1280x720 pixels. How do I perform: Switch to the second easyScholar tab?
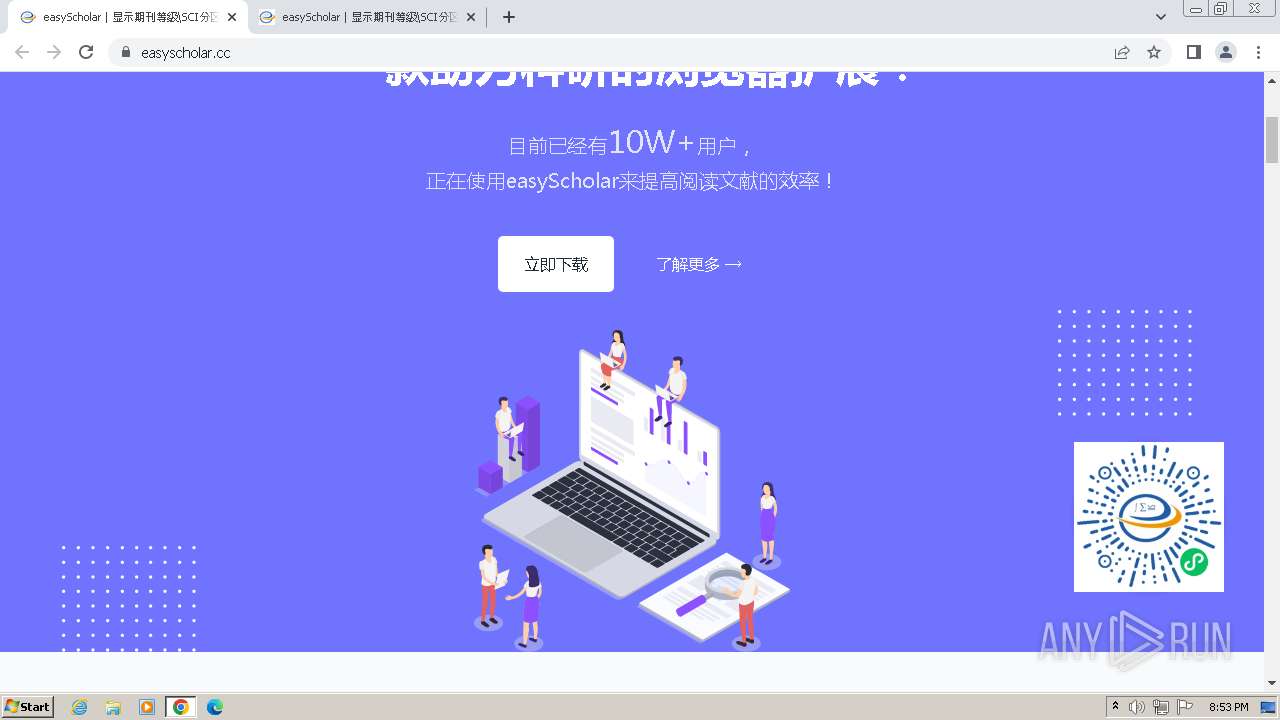point(365,17)
